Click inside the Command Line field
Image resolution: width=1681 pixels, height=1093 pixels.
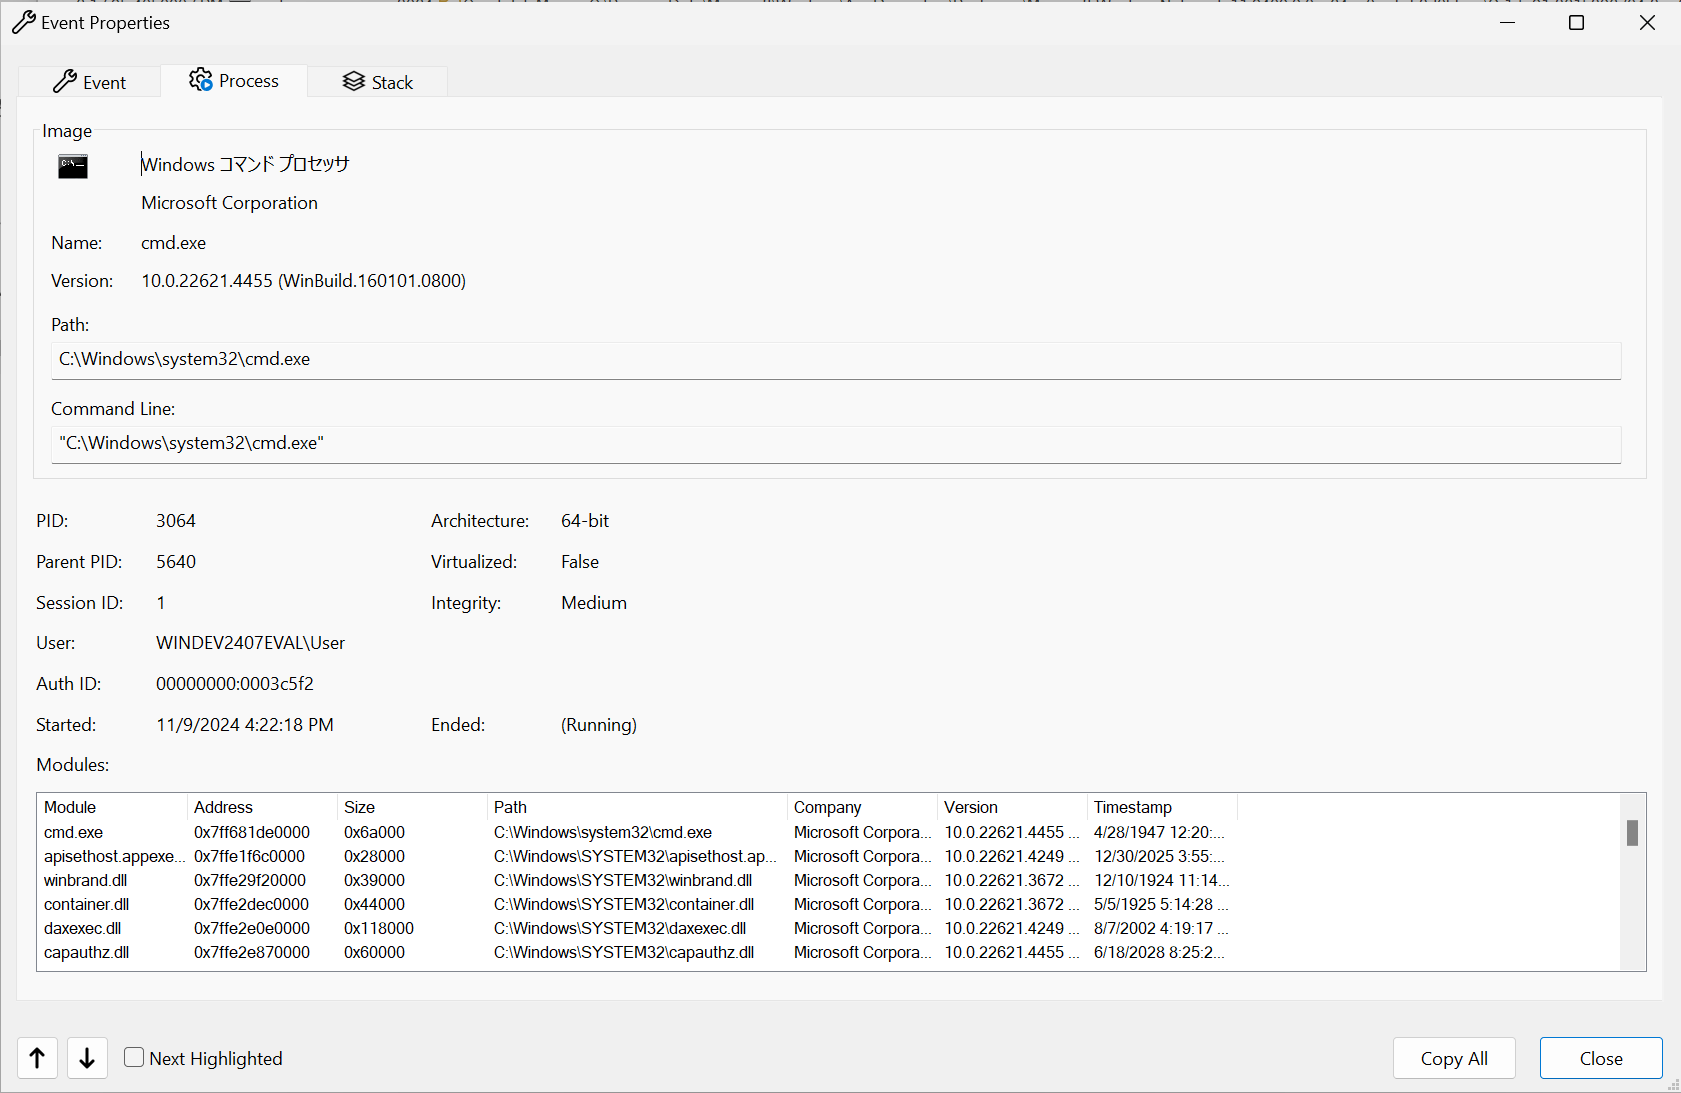point(835,444)
